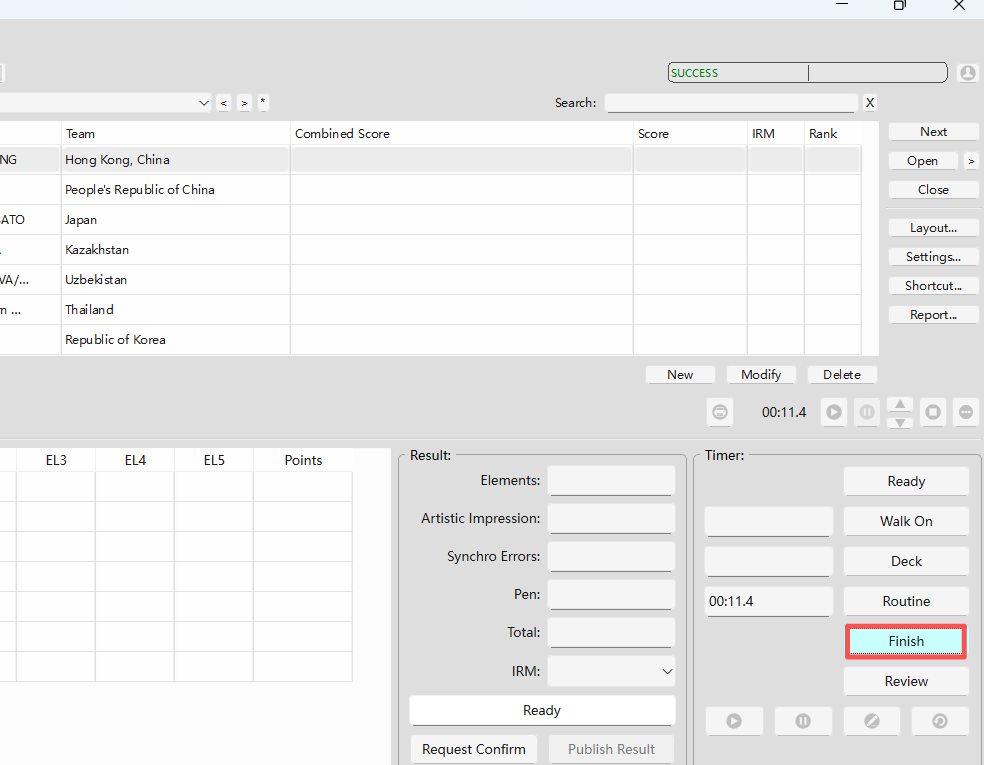Image resolution: width=984 pixels, height=765 pixels.
Task: Select the Japan team row
Action: [430, 220]
